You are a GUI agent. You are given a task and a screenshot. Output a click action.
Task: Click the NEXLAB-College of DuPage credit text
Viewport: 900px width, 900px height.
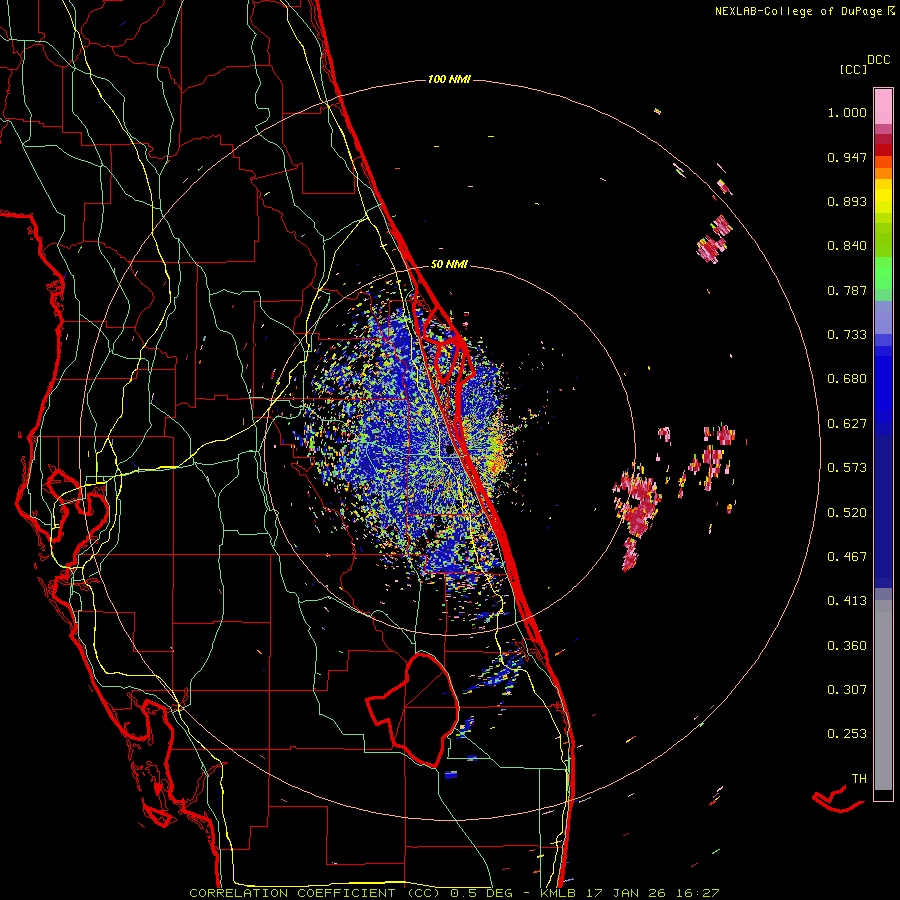pyautogui.click(x=798, y=11)
